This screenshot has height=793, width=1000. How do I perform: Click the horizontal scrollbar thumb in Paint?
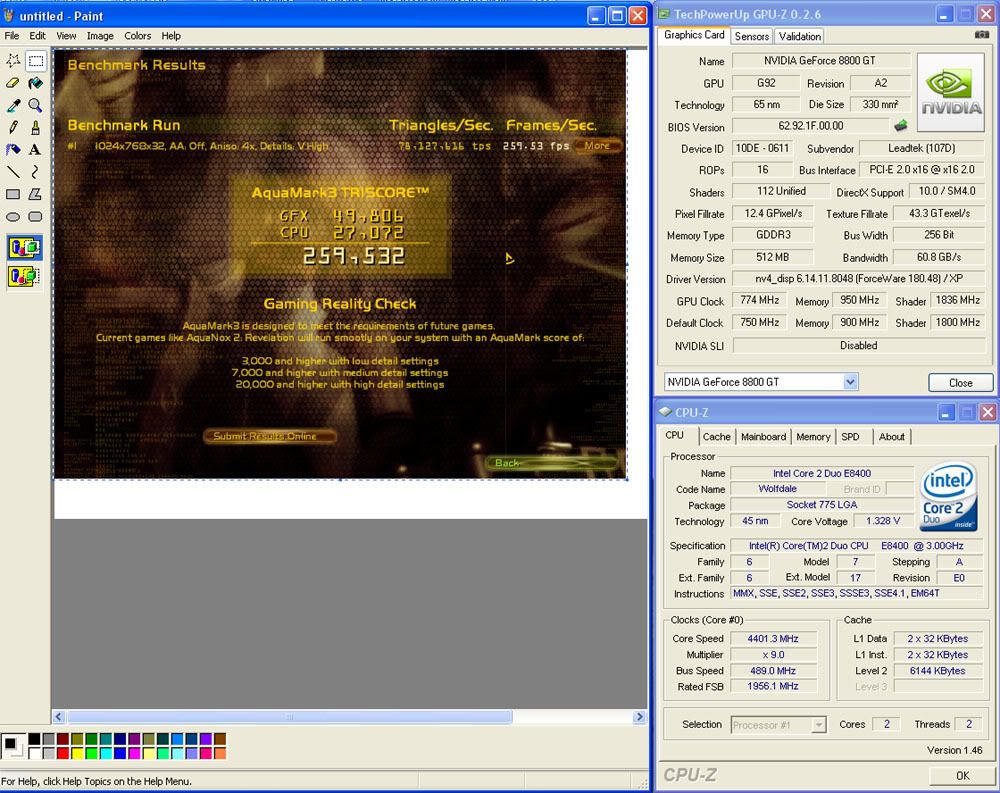pos(290,717)
